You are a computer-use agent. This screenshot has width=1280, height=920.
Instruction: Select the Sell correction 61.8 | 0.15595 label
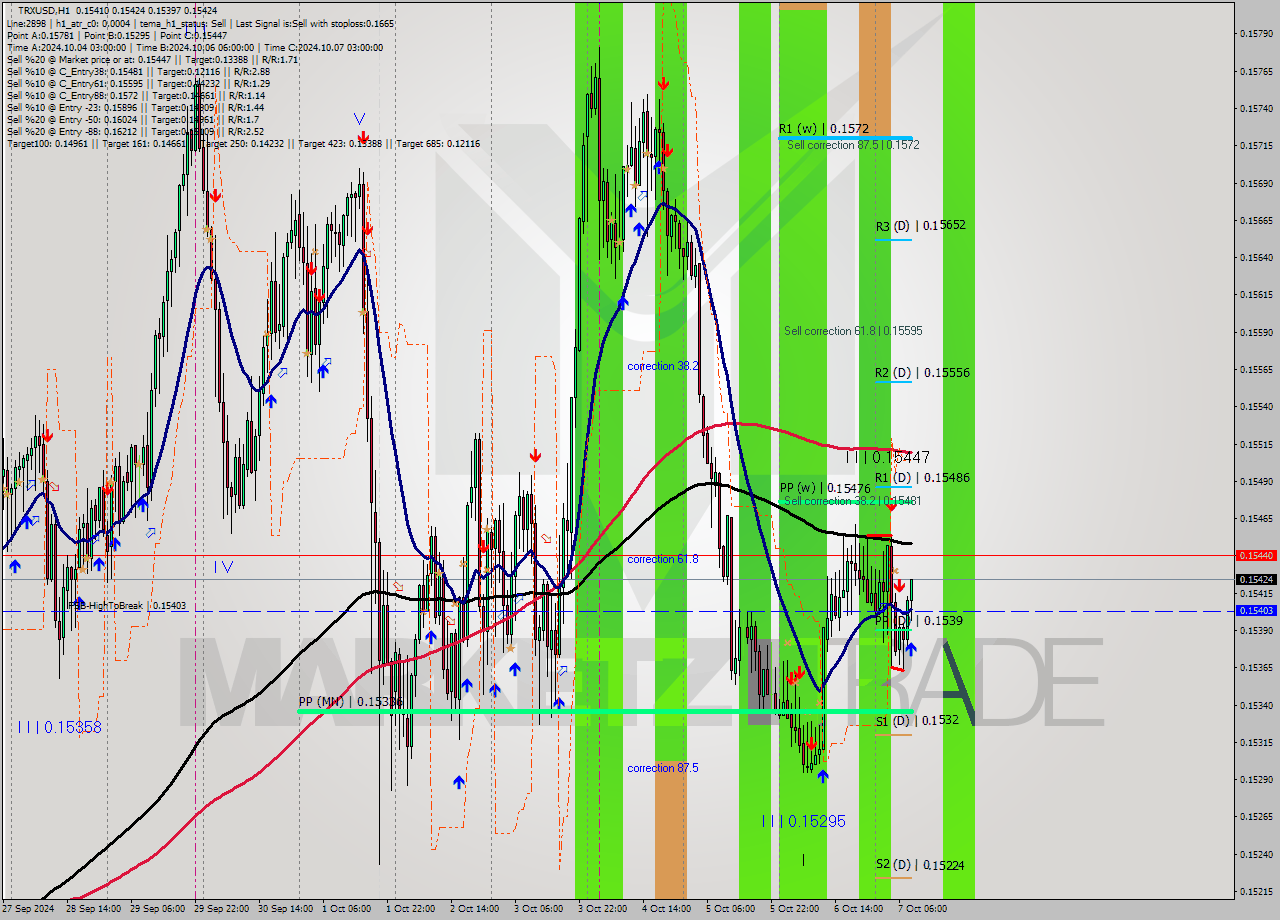[853, 331]
